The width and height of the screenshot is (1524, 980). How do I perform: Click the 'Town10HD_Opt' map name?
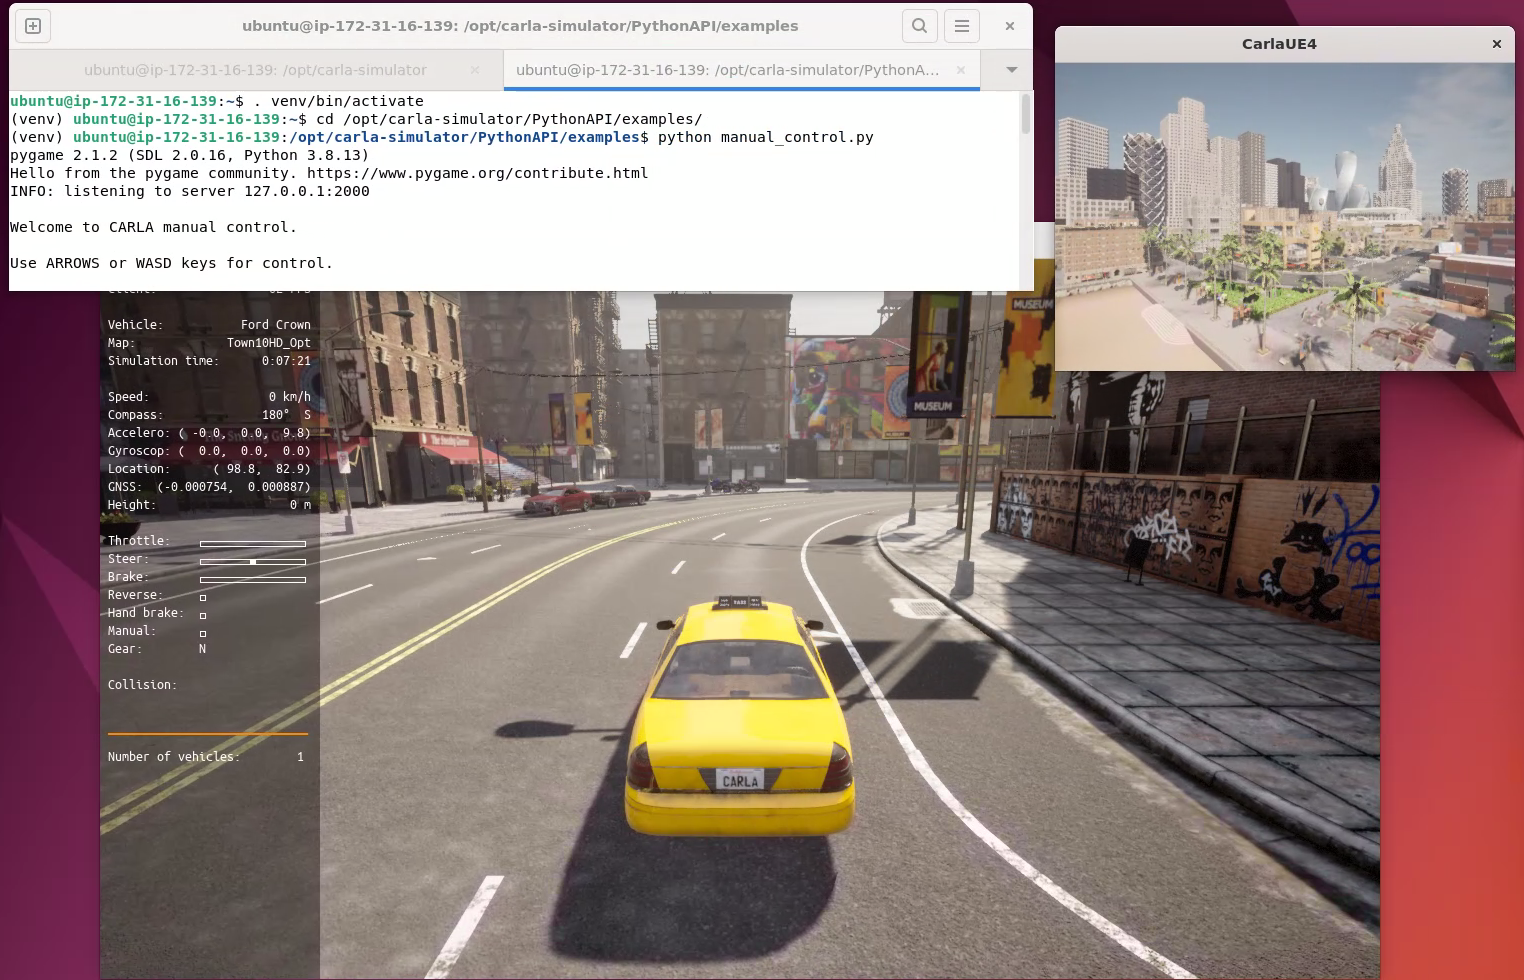269,343
